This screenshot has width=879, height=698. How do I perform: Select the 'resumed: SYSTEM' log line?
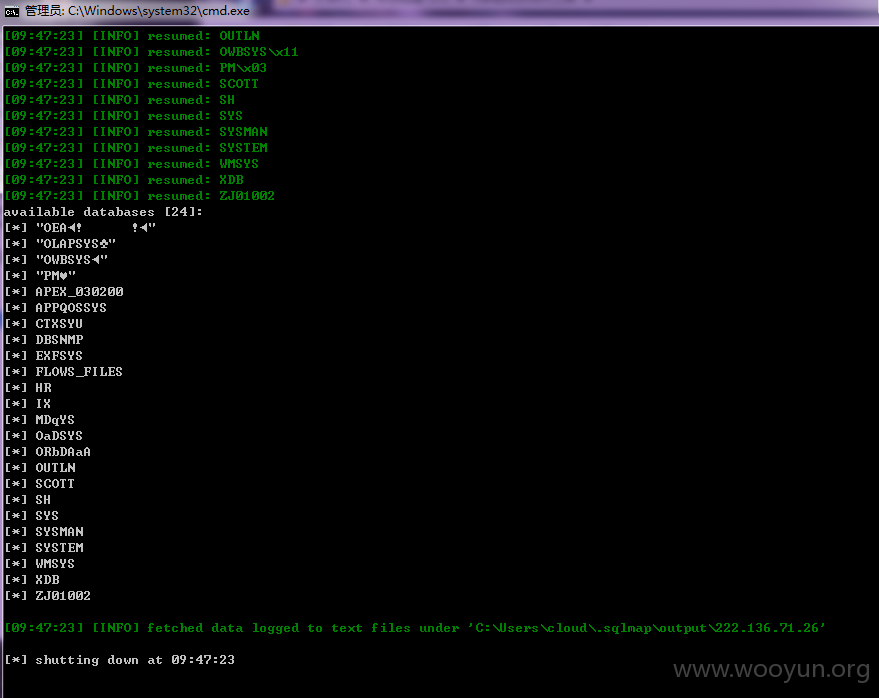(136, 148)
